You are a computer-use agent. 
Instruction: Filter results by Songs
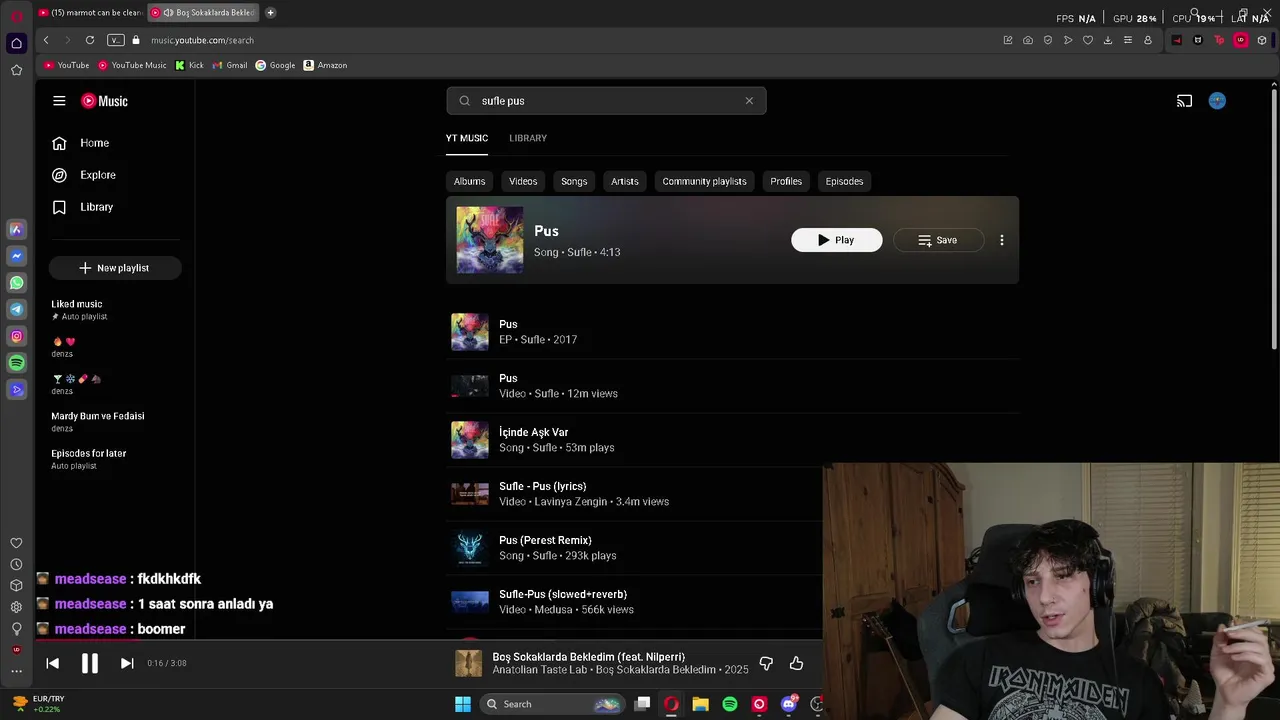[x=574, y=181]
